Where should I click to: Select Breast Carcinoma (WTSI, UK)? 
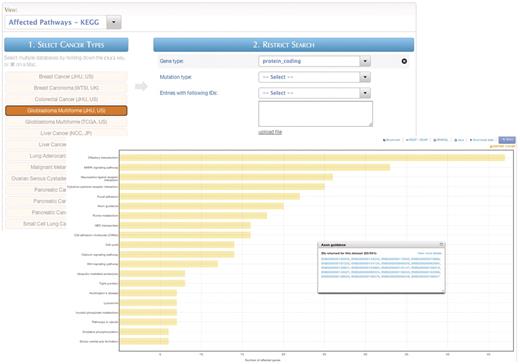click(x=66, y=88)
